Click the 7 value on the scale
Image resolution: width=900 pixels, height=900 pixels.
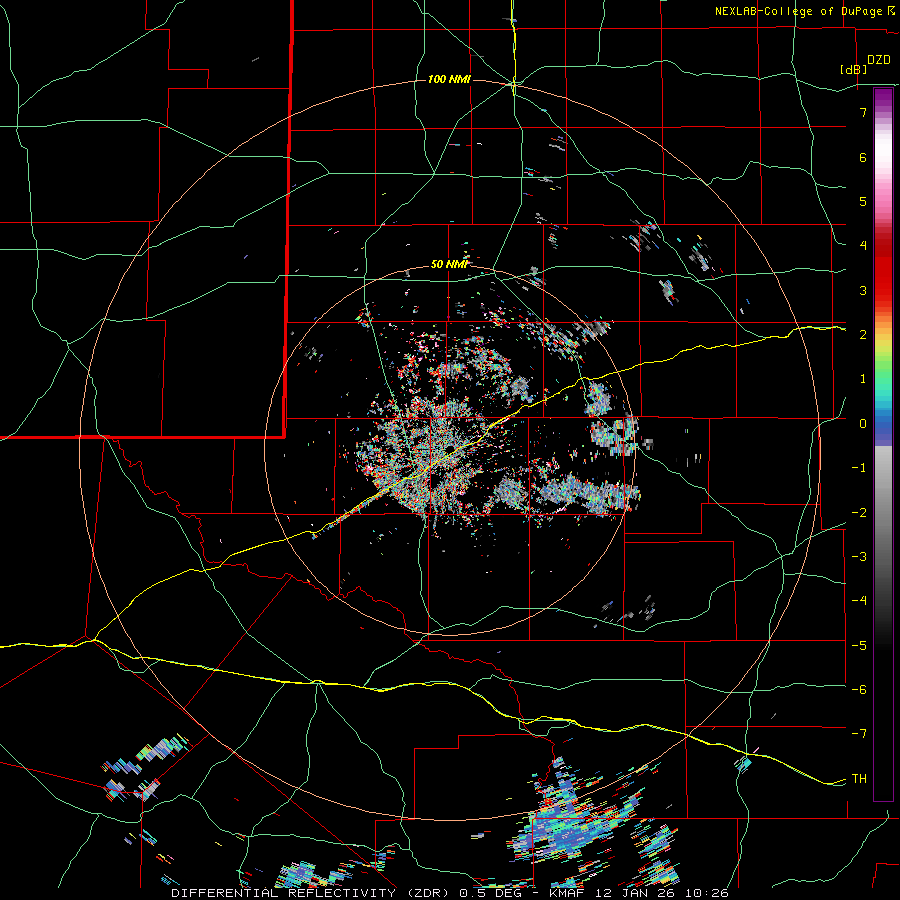point(863,112)
